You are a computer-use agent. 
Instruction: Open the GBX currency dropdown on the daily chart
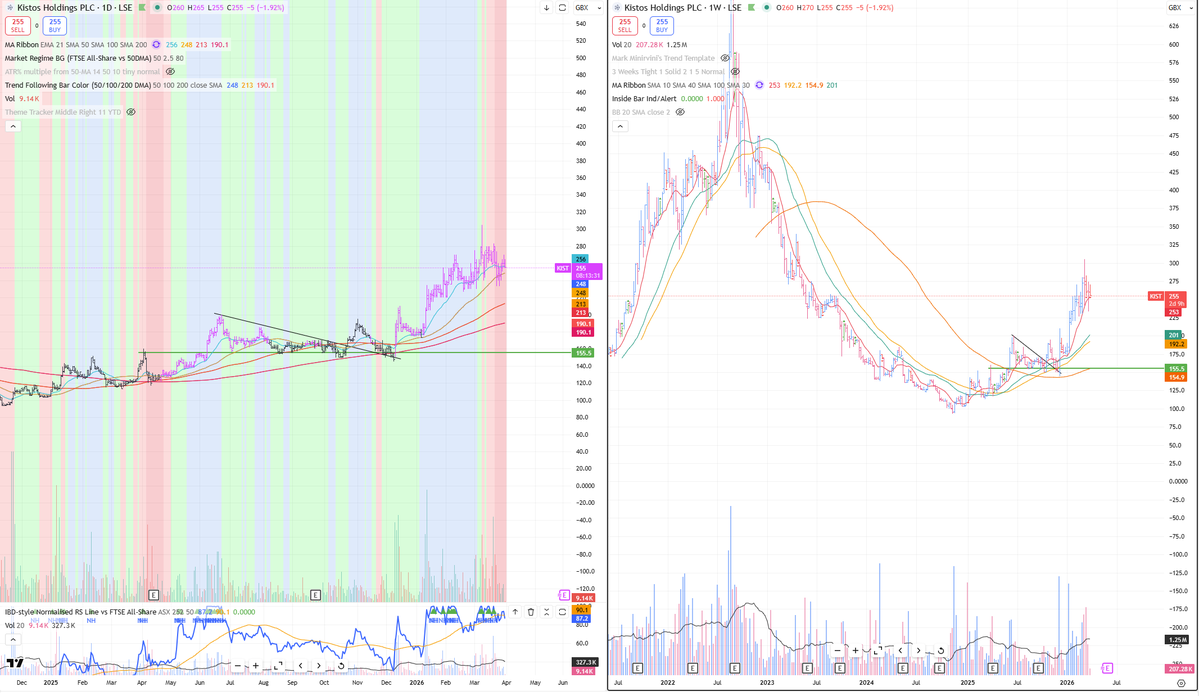pyautogui.click(x=587, y=8)
